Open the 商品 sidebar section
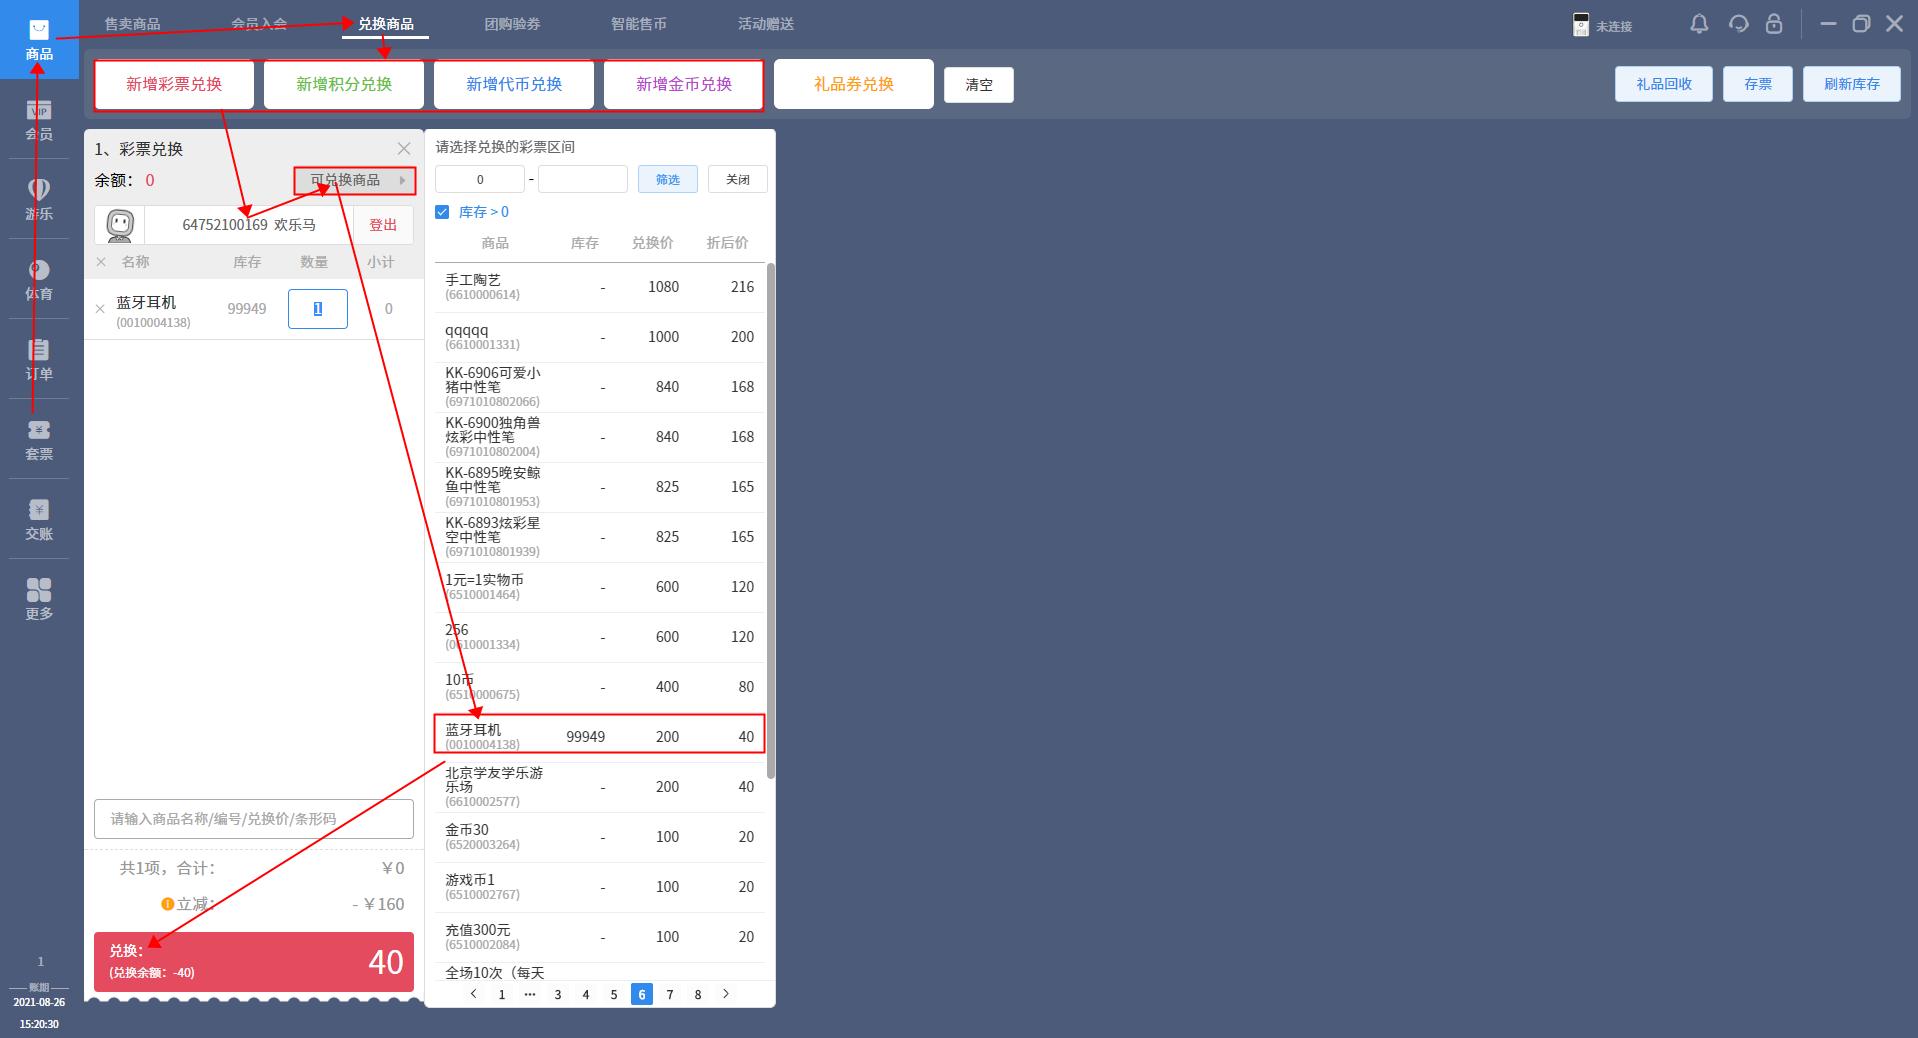This screenshot has width=1918, height=1038. (39, 40)
